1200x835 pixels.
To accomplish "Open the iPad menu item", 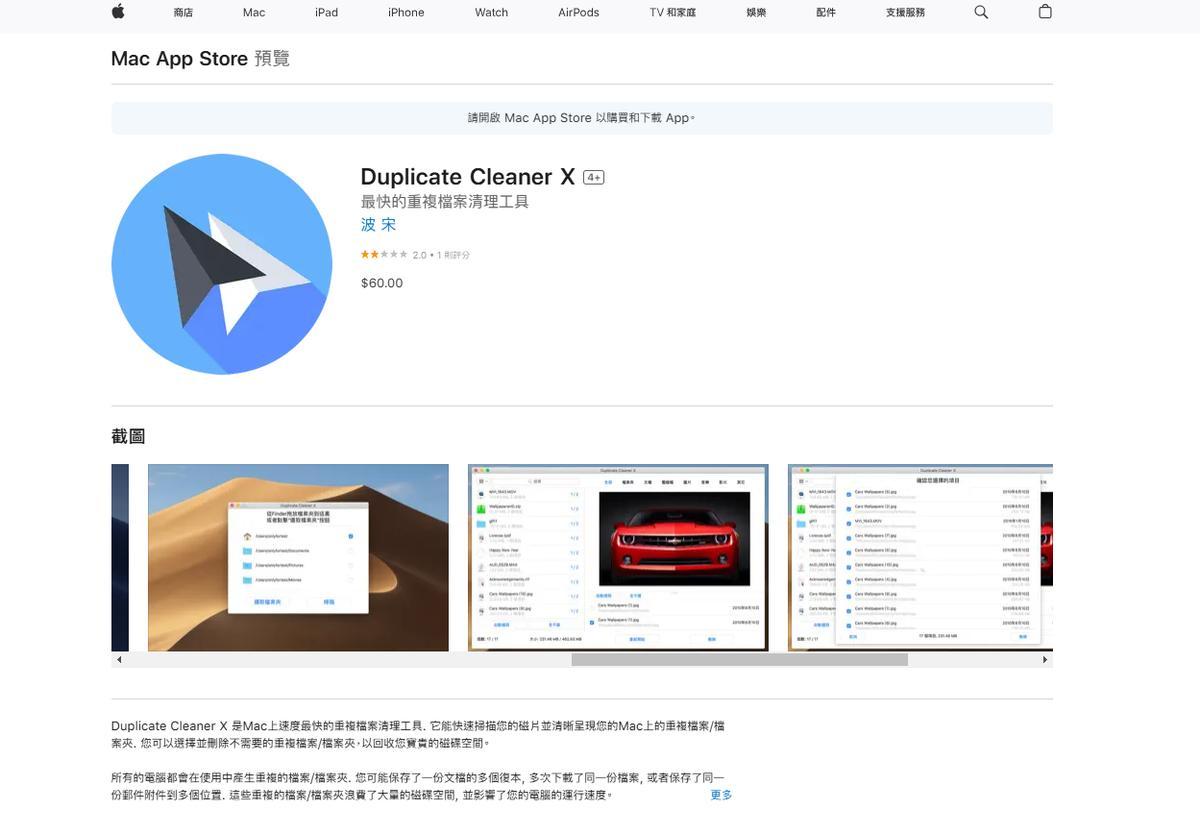I will [x=326, y=12].
